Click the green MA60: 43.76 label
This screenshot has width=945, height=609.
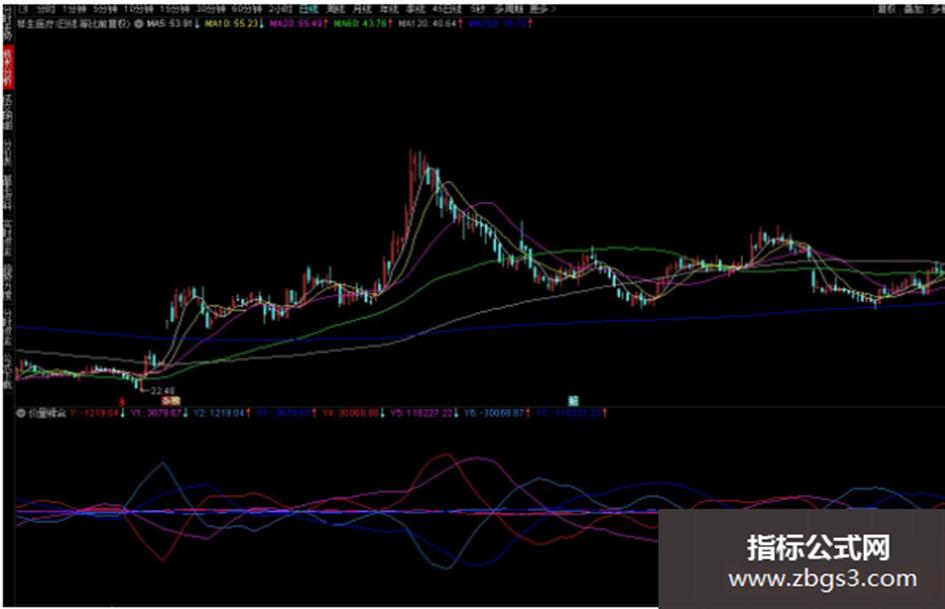pos(360,24)
